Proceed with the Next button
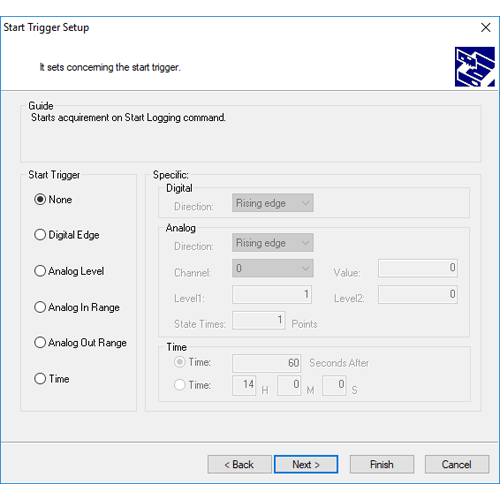Image resolution: width=500 pixels, height=500 pixels. click(306, 464)
